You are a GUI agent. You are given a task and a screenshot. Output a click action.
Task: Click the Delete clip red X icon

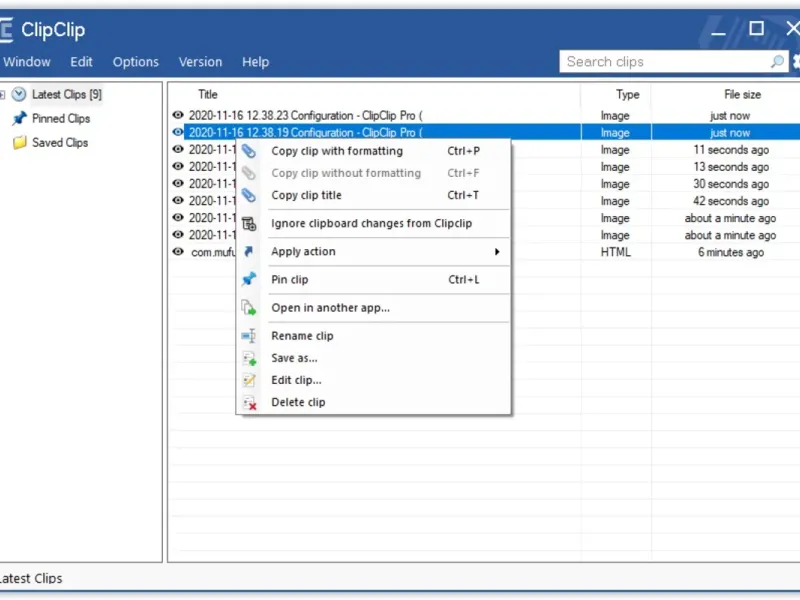coord(249,403)
